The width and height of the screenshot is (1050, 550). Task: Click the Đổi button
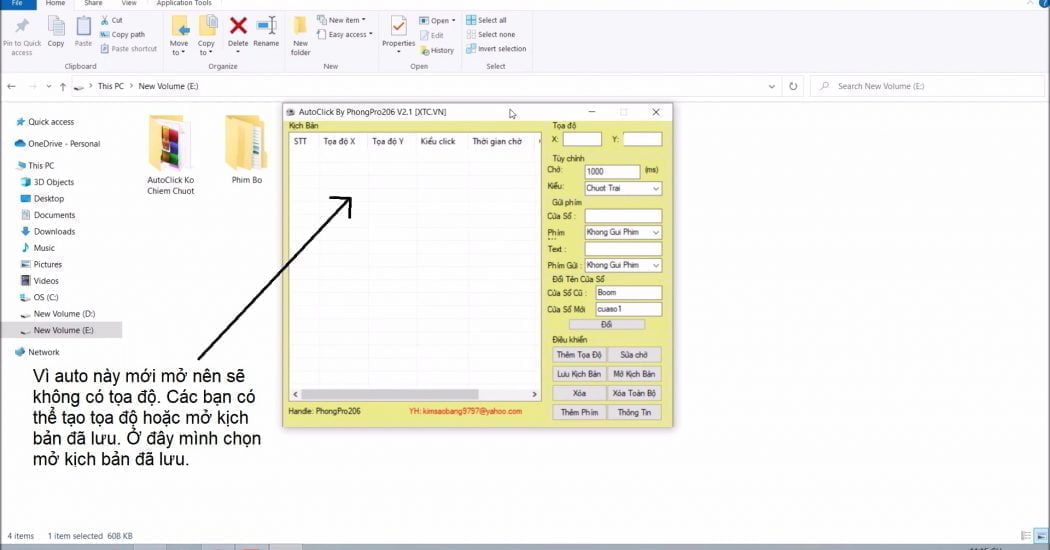[x=607, y=324]
